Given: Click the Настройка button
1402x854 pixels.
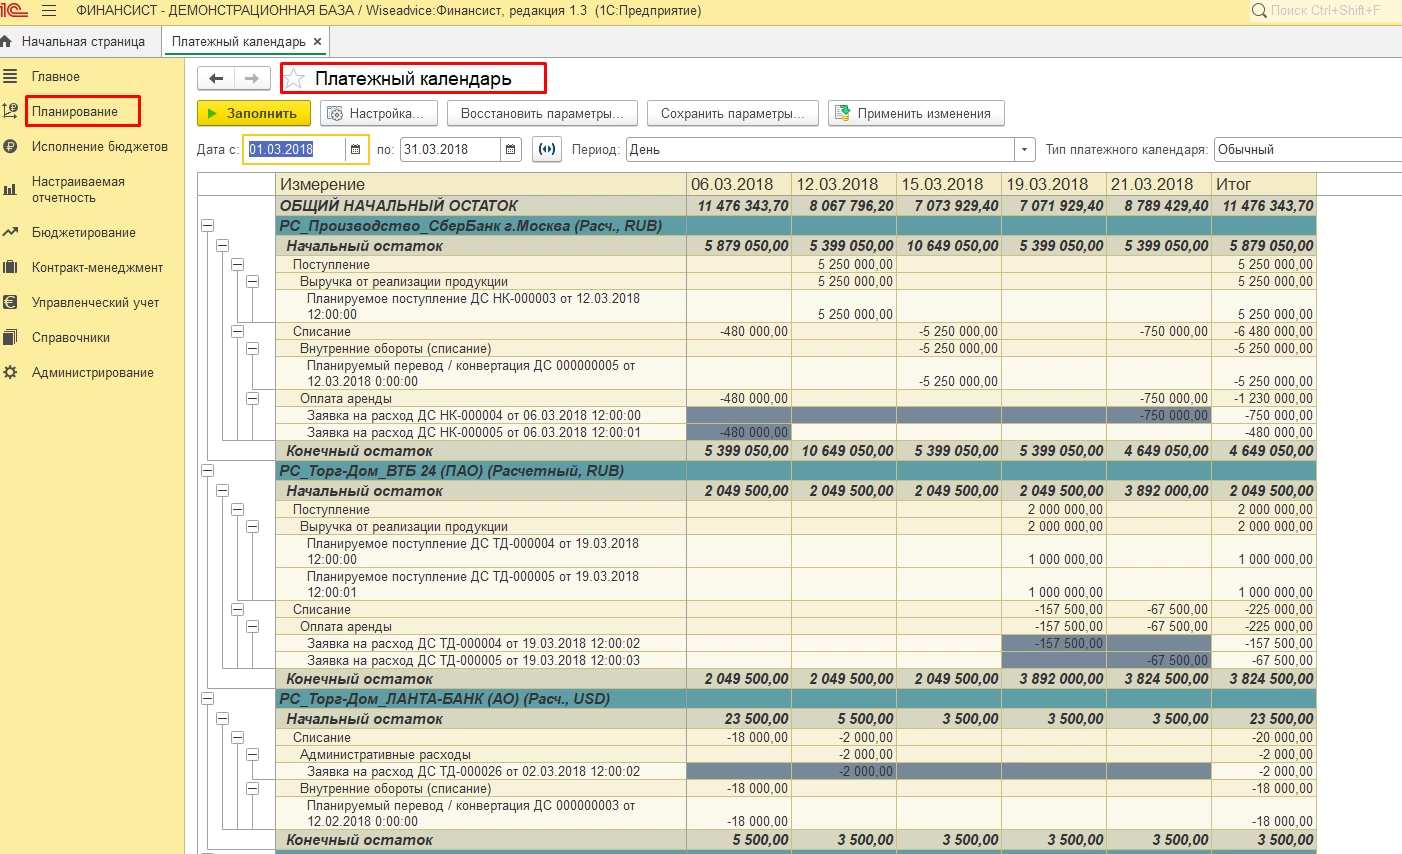Looking at the screenshot, I should [x=379, y=114].
